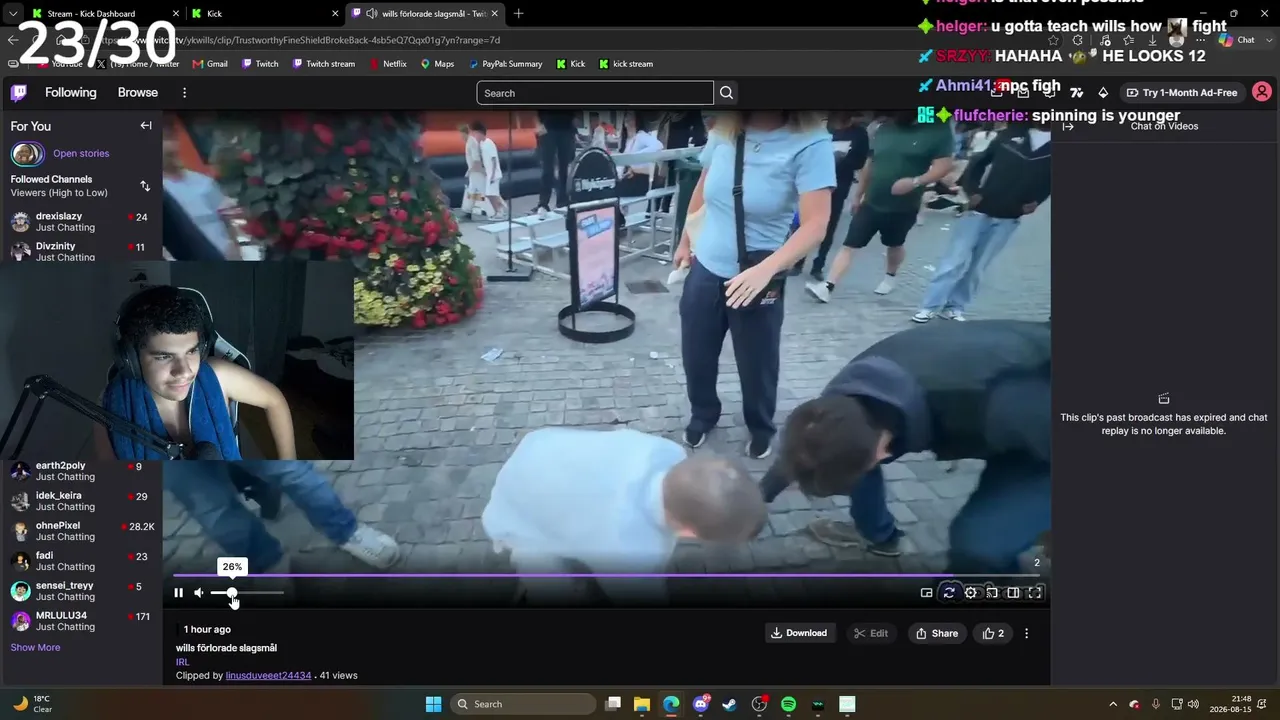The height and width of the screenshot is (720, 1280).
Task: Toggle theatre mode in player
Action: 1013,593
